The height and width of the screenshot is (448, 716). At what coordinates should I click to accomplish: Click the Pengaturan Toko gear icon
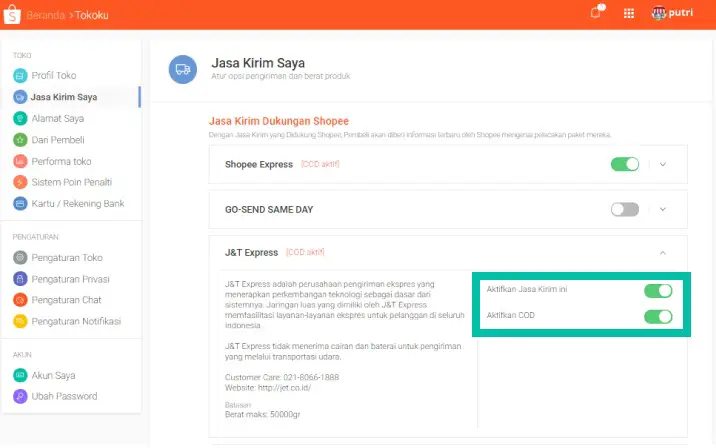(20, 258)
